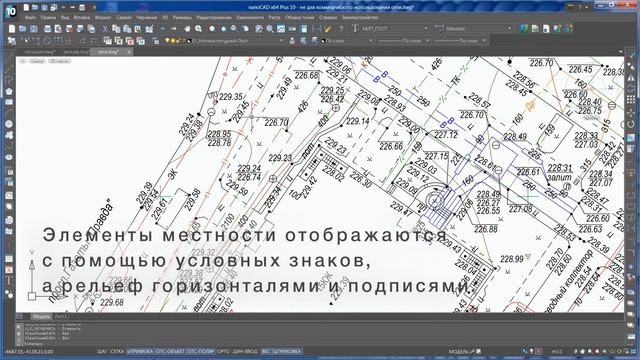Click the Undo arrow icon
The width and height of the screenshot is (640, 360).
click(162, 29)
